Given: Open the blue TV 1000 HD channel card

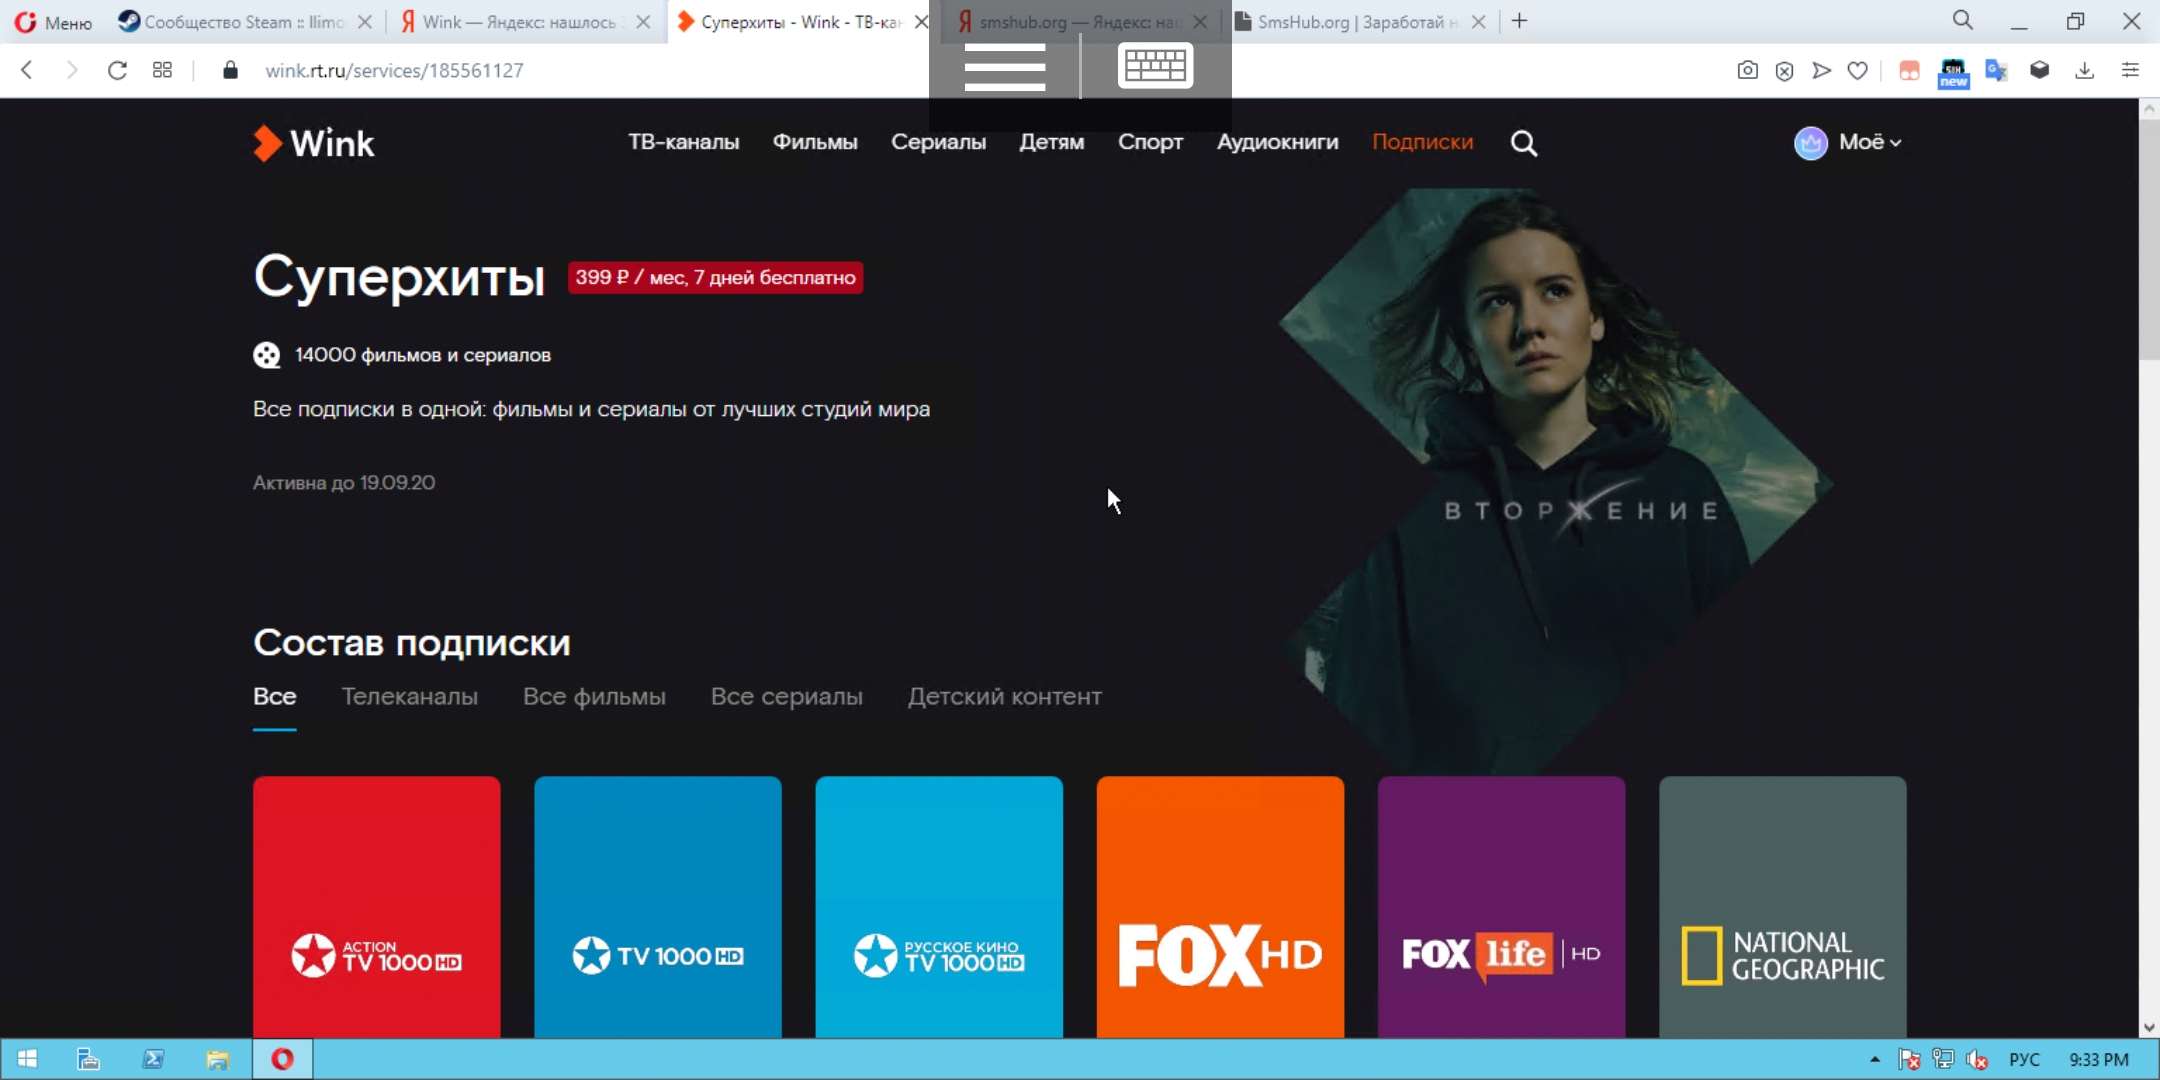Looking at the screenshot, I should [658, 907].
